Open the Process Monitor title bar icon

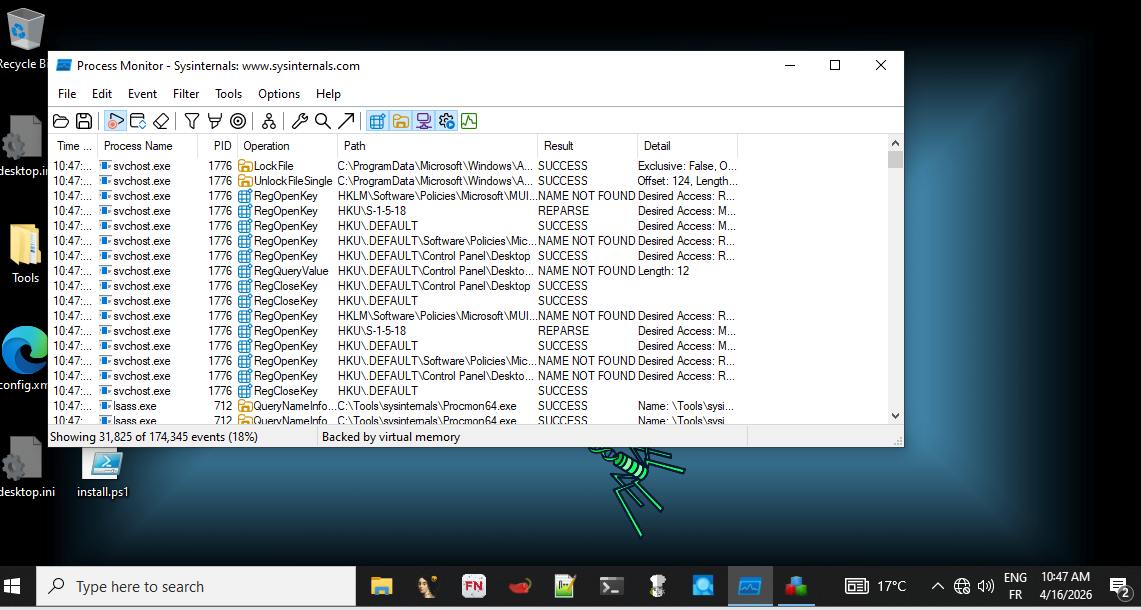click(x=64, y=66)
